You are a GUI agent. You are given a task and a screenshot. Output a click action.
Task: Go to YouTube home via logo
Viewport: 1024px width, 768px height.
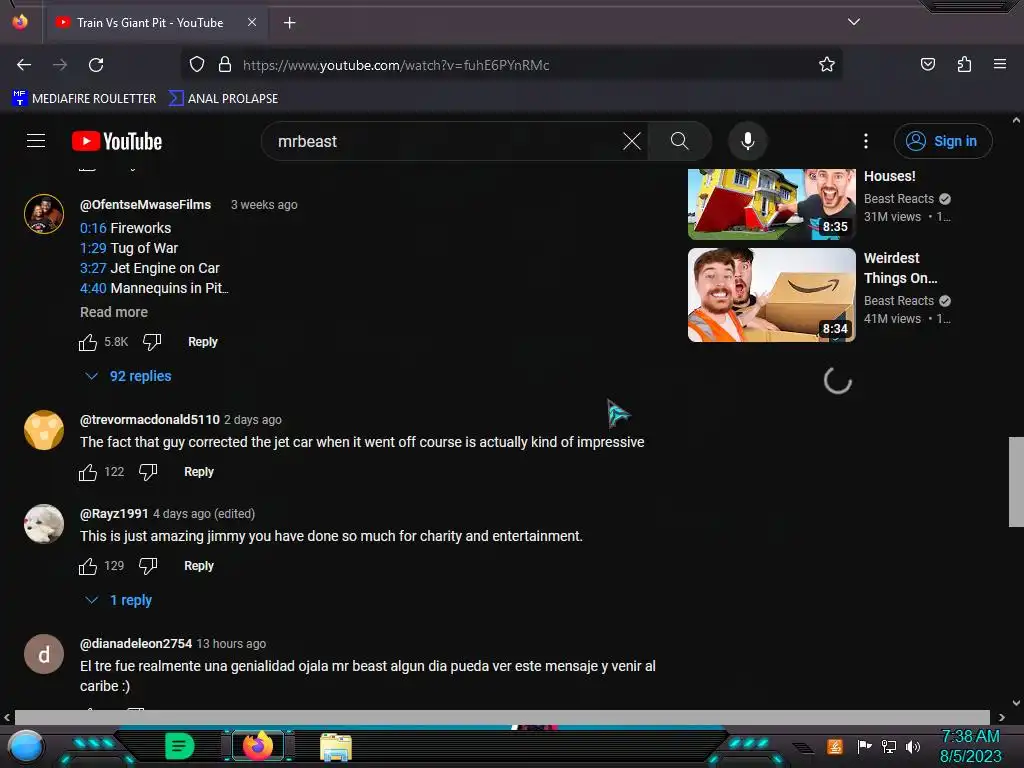click(117, 141)
